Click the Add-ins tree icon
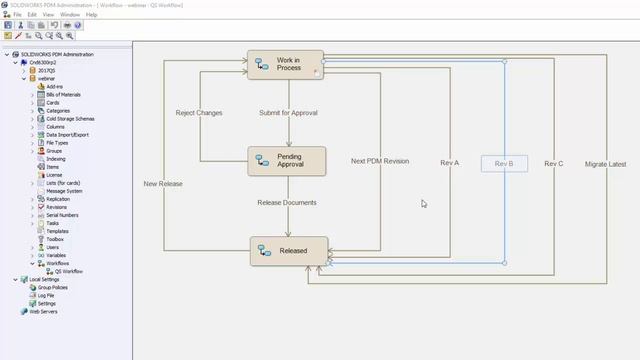The image size is (640, 360). coord(41,87)
